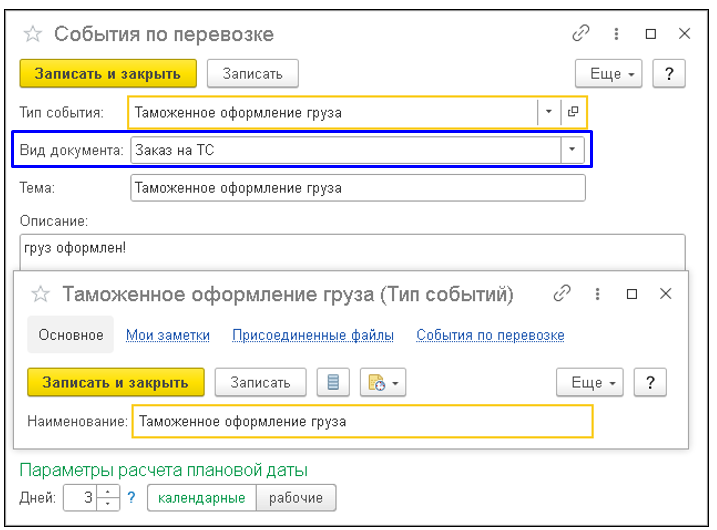
Task: Click the Вид документа field with Заказ на ТС
Action: pos(345,150)
